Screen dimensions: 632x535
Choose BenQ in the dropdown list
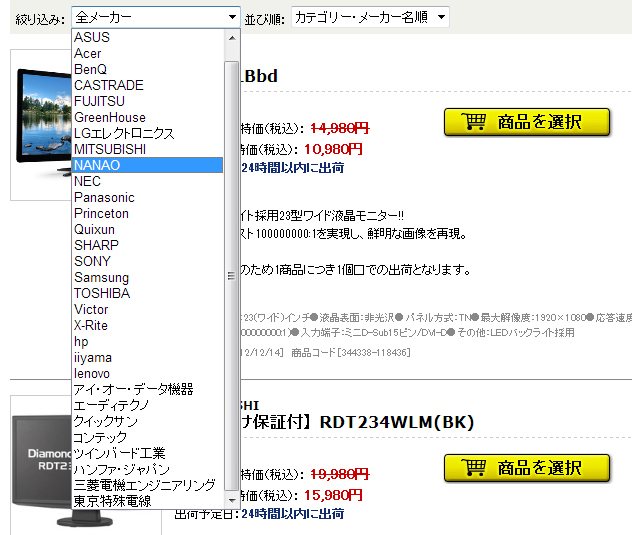tap(148, 69)
